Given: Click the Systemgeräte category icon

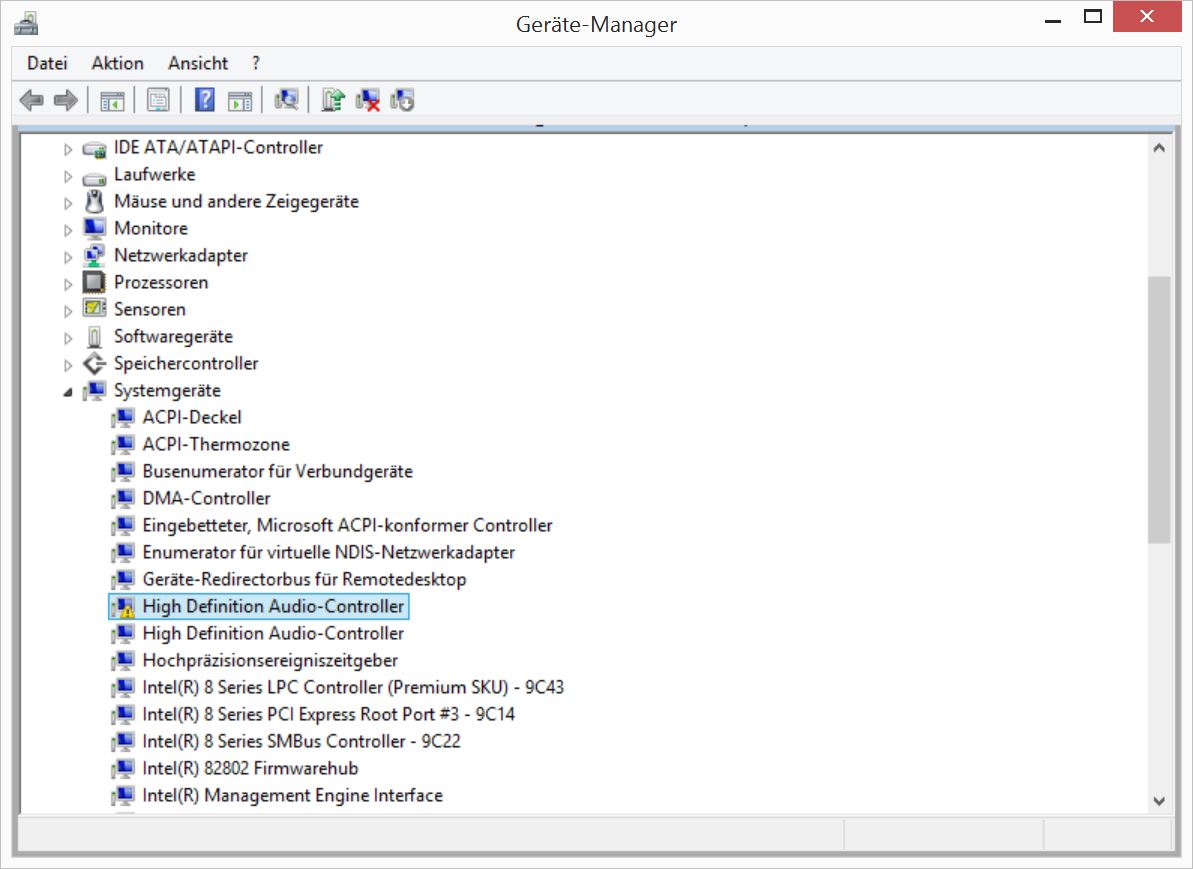Looking at the screenshot, I should (94, 390).
